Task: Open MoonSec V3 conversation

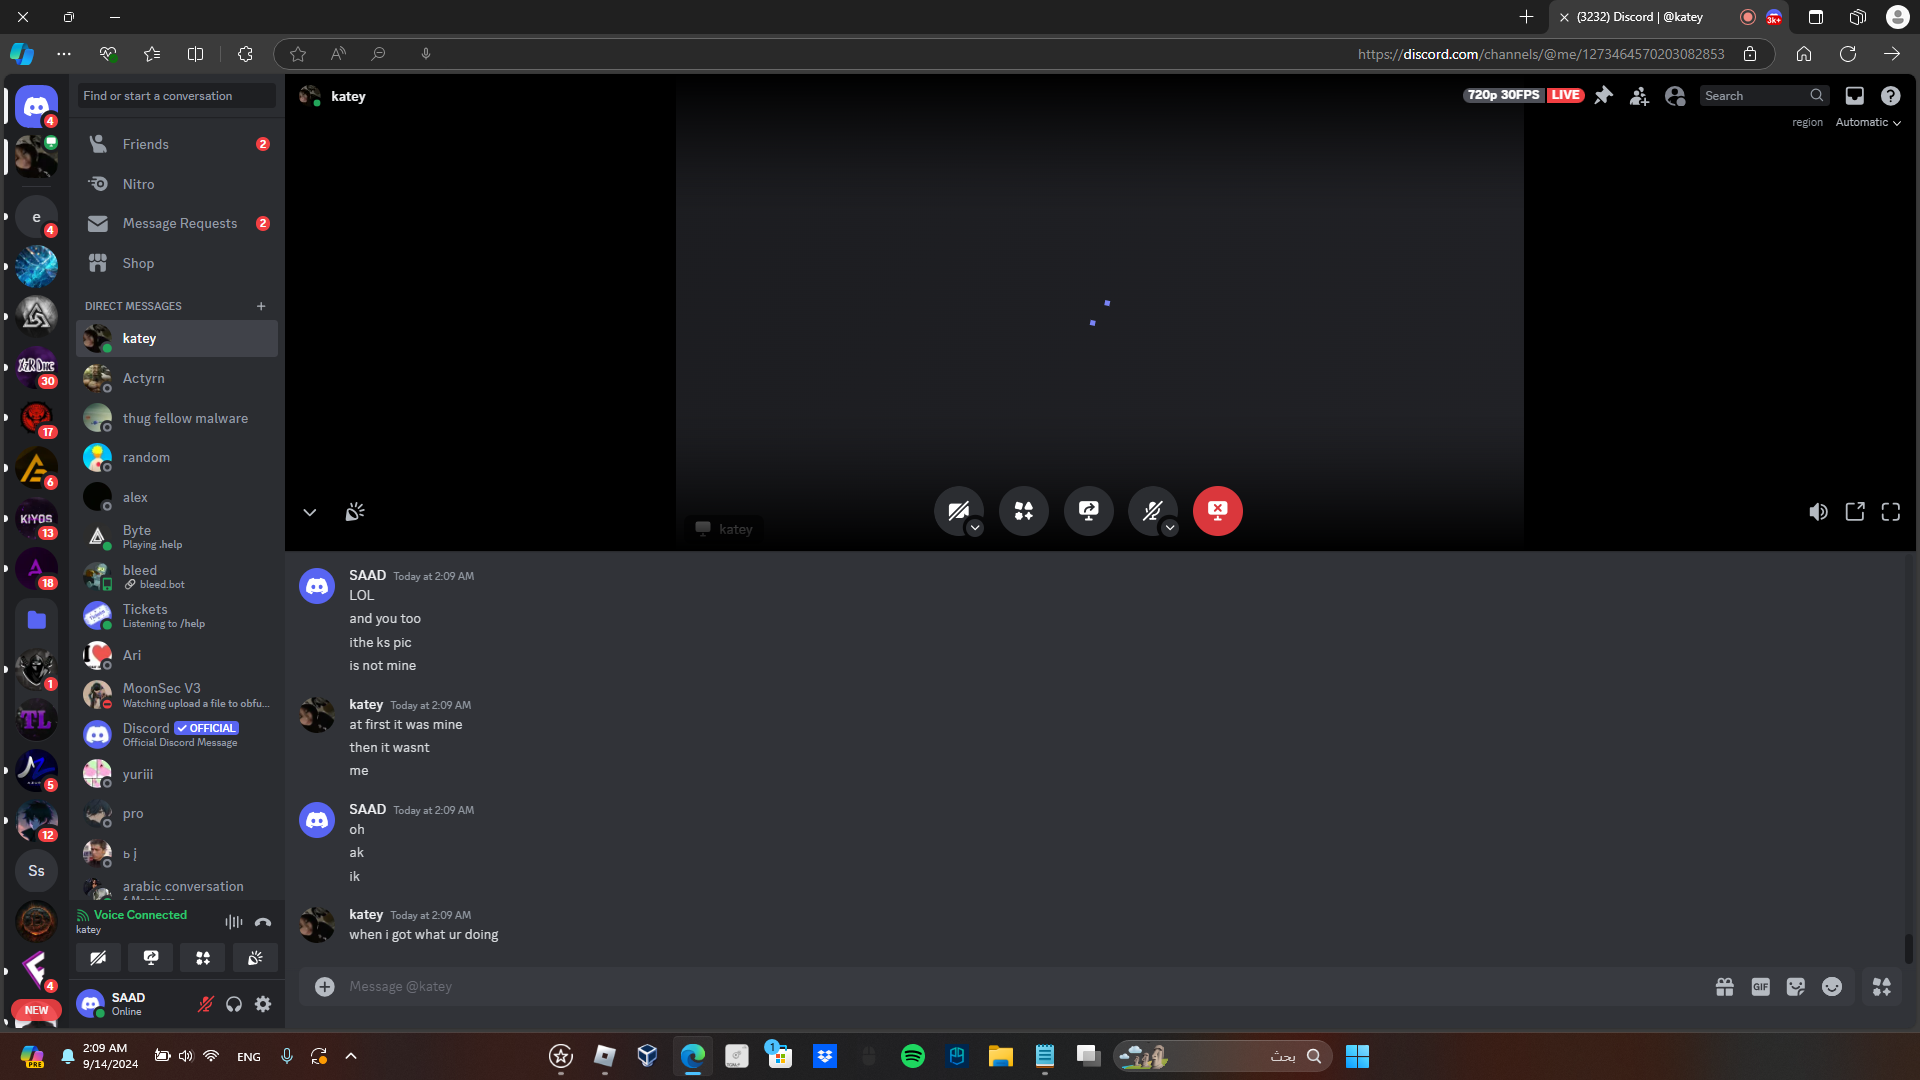Action: pos(177,695)
